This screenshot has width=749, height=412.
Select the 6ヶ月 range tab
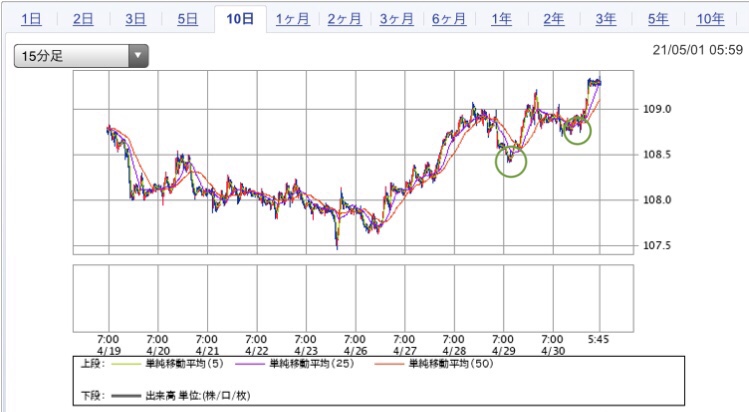point(449,19)
